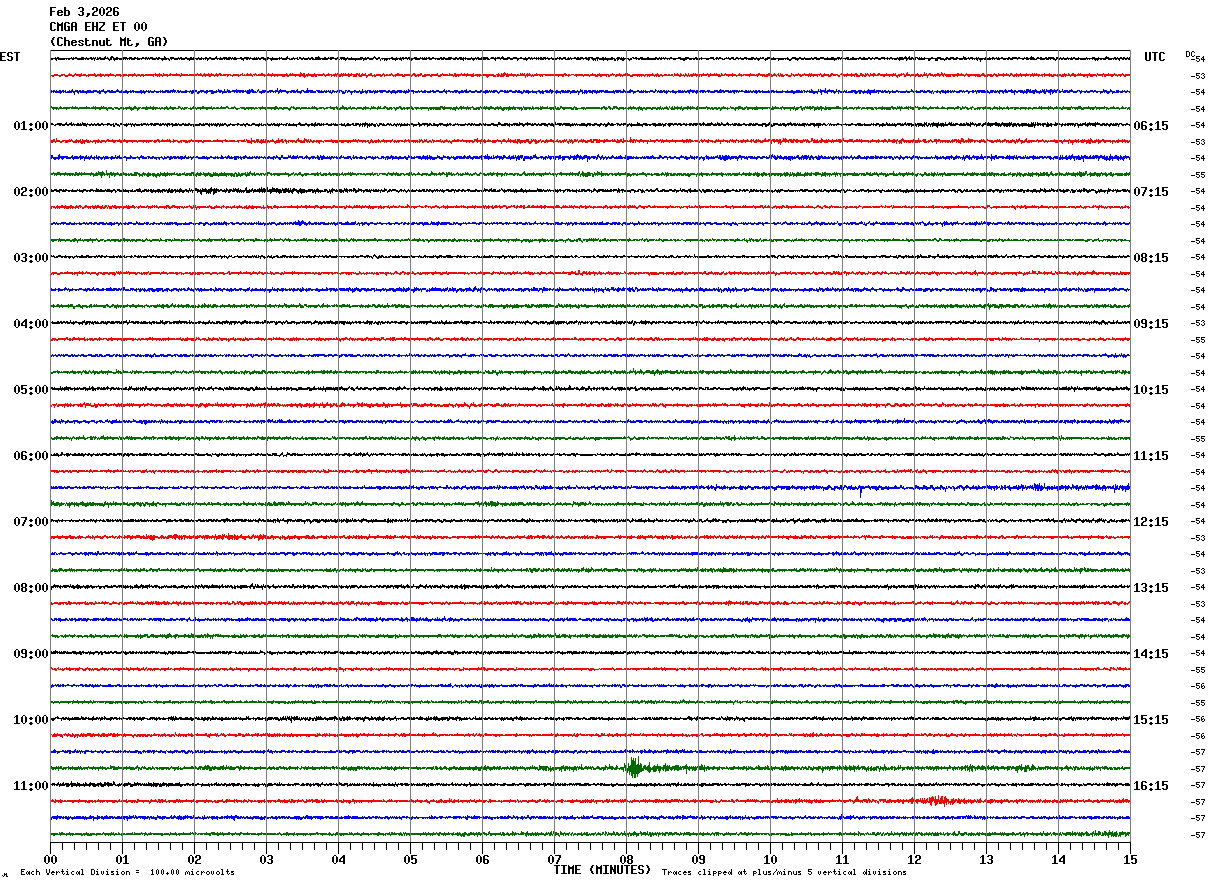Click the DC offset column header

1190,54
